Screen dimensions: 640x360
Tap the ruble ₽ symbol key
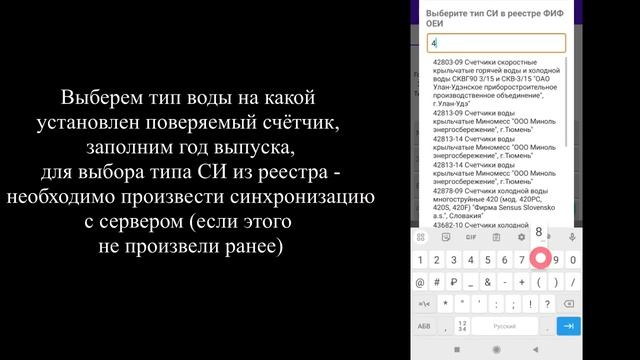(x=454, y=282)
